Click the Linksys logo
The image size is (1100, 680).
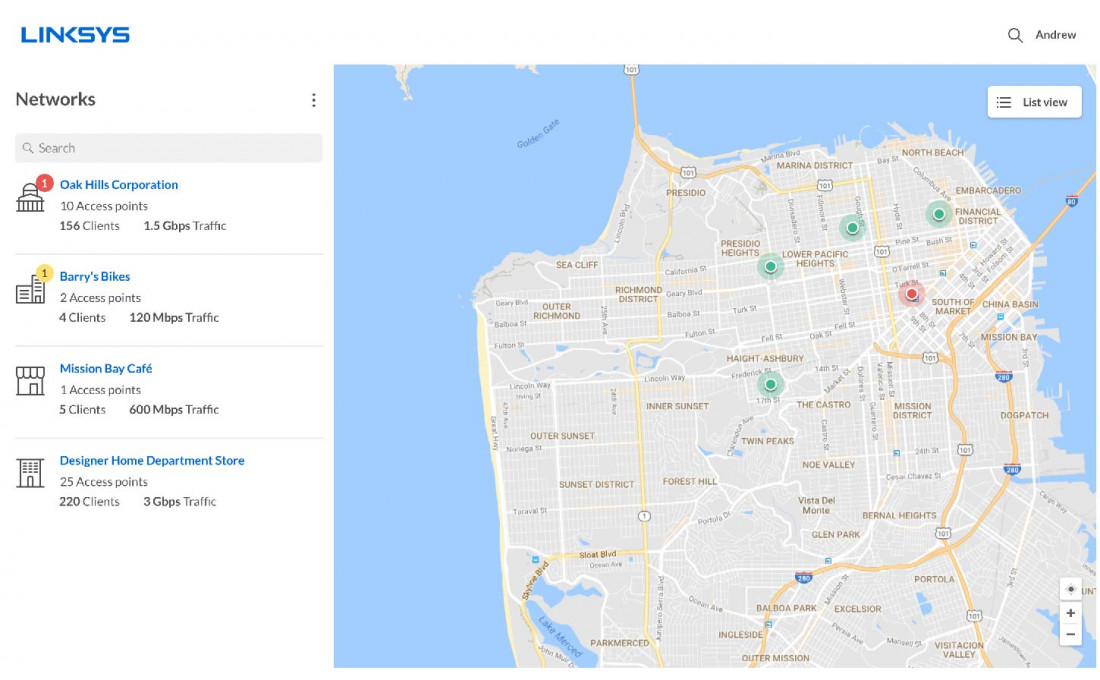75,35
